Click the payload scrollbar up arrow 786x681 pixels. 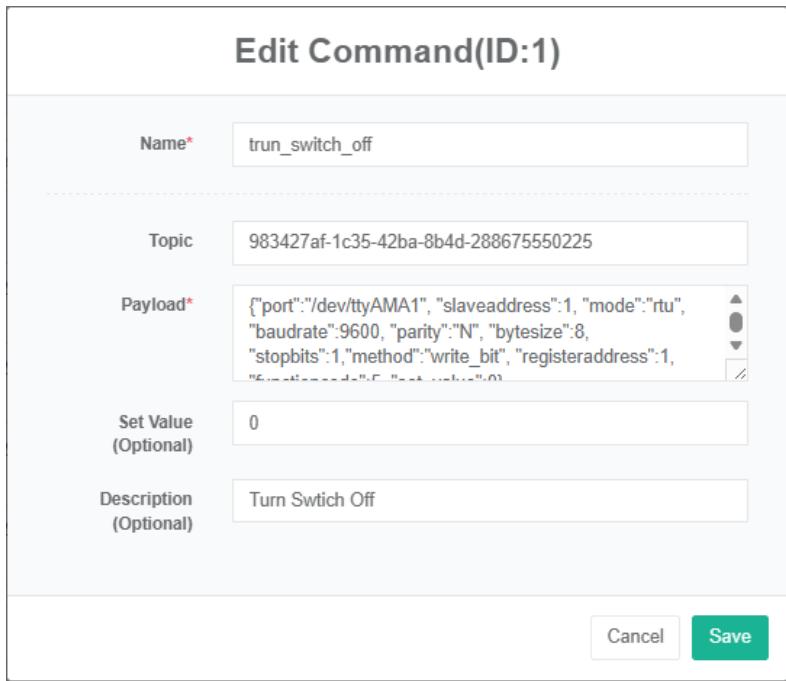[736, 298]
